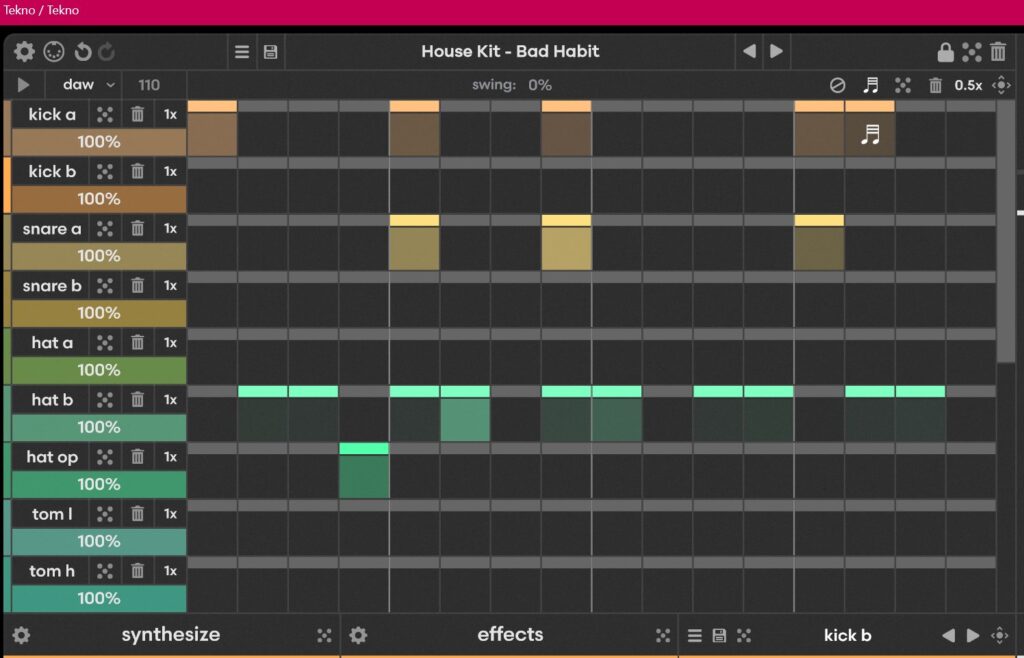Click the MIDI connector icon

point(54,52)
